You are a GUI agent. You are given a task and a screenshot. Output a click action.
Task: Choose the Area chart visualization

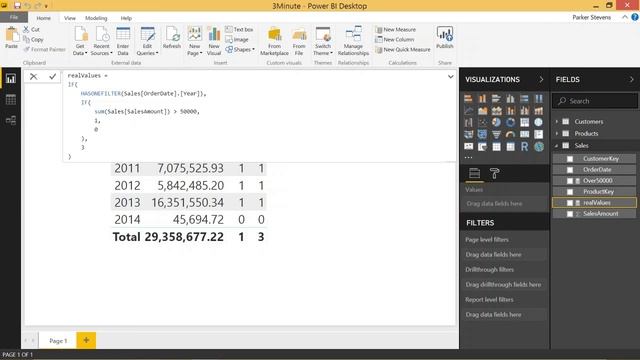click(482, 110)
